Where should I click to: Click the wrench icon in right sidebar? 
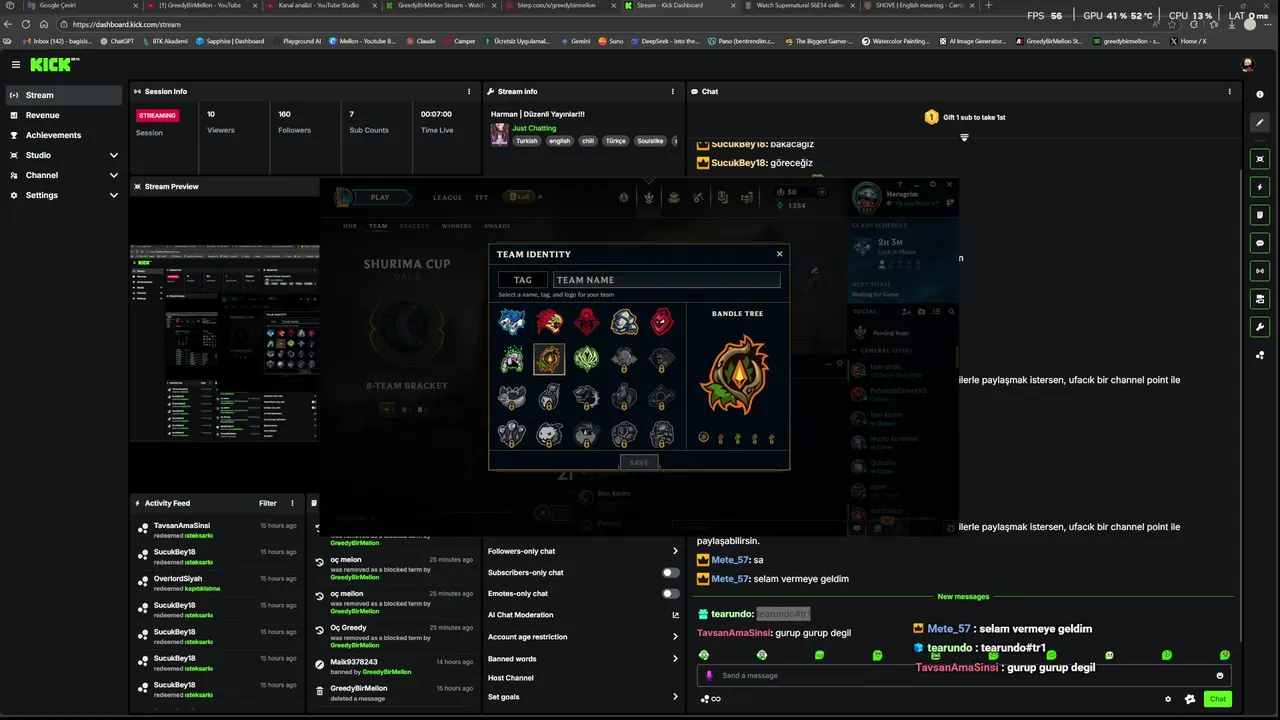pyautogui.click(x=1260, y=327)
